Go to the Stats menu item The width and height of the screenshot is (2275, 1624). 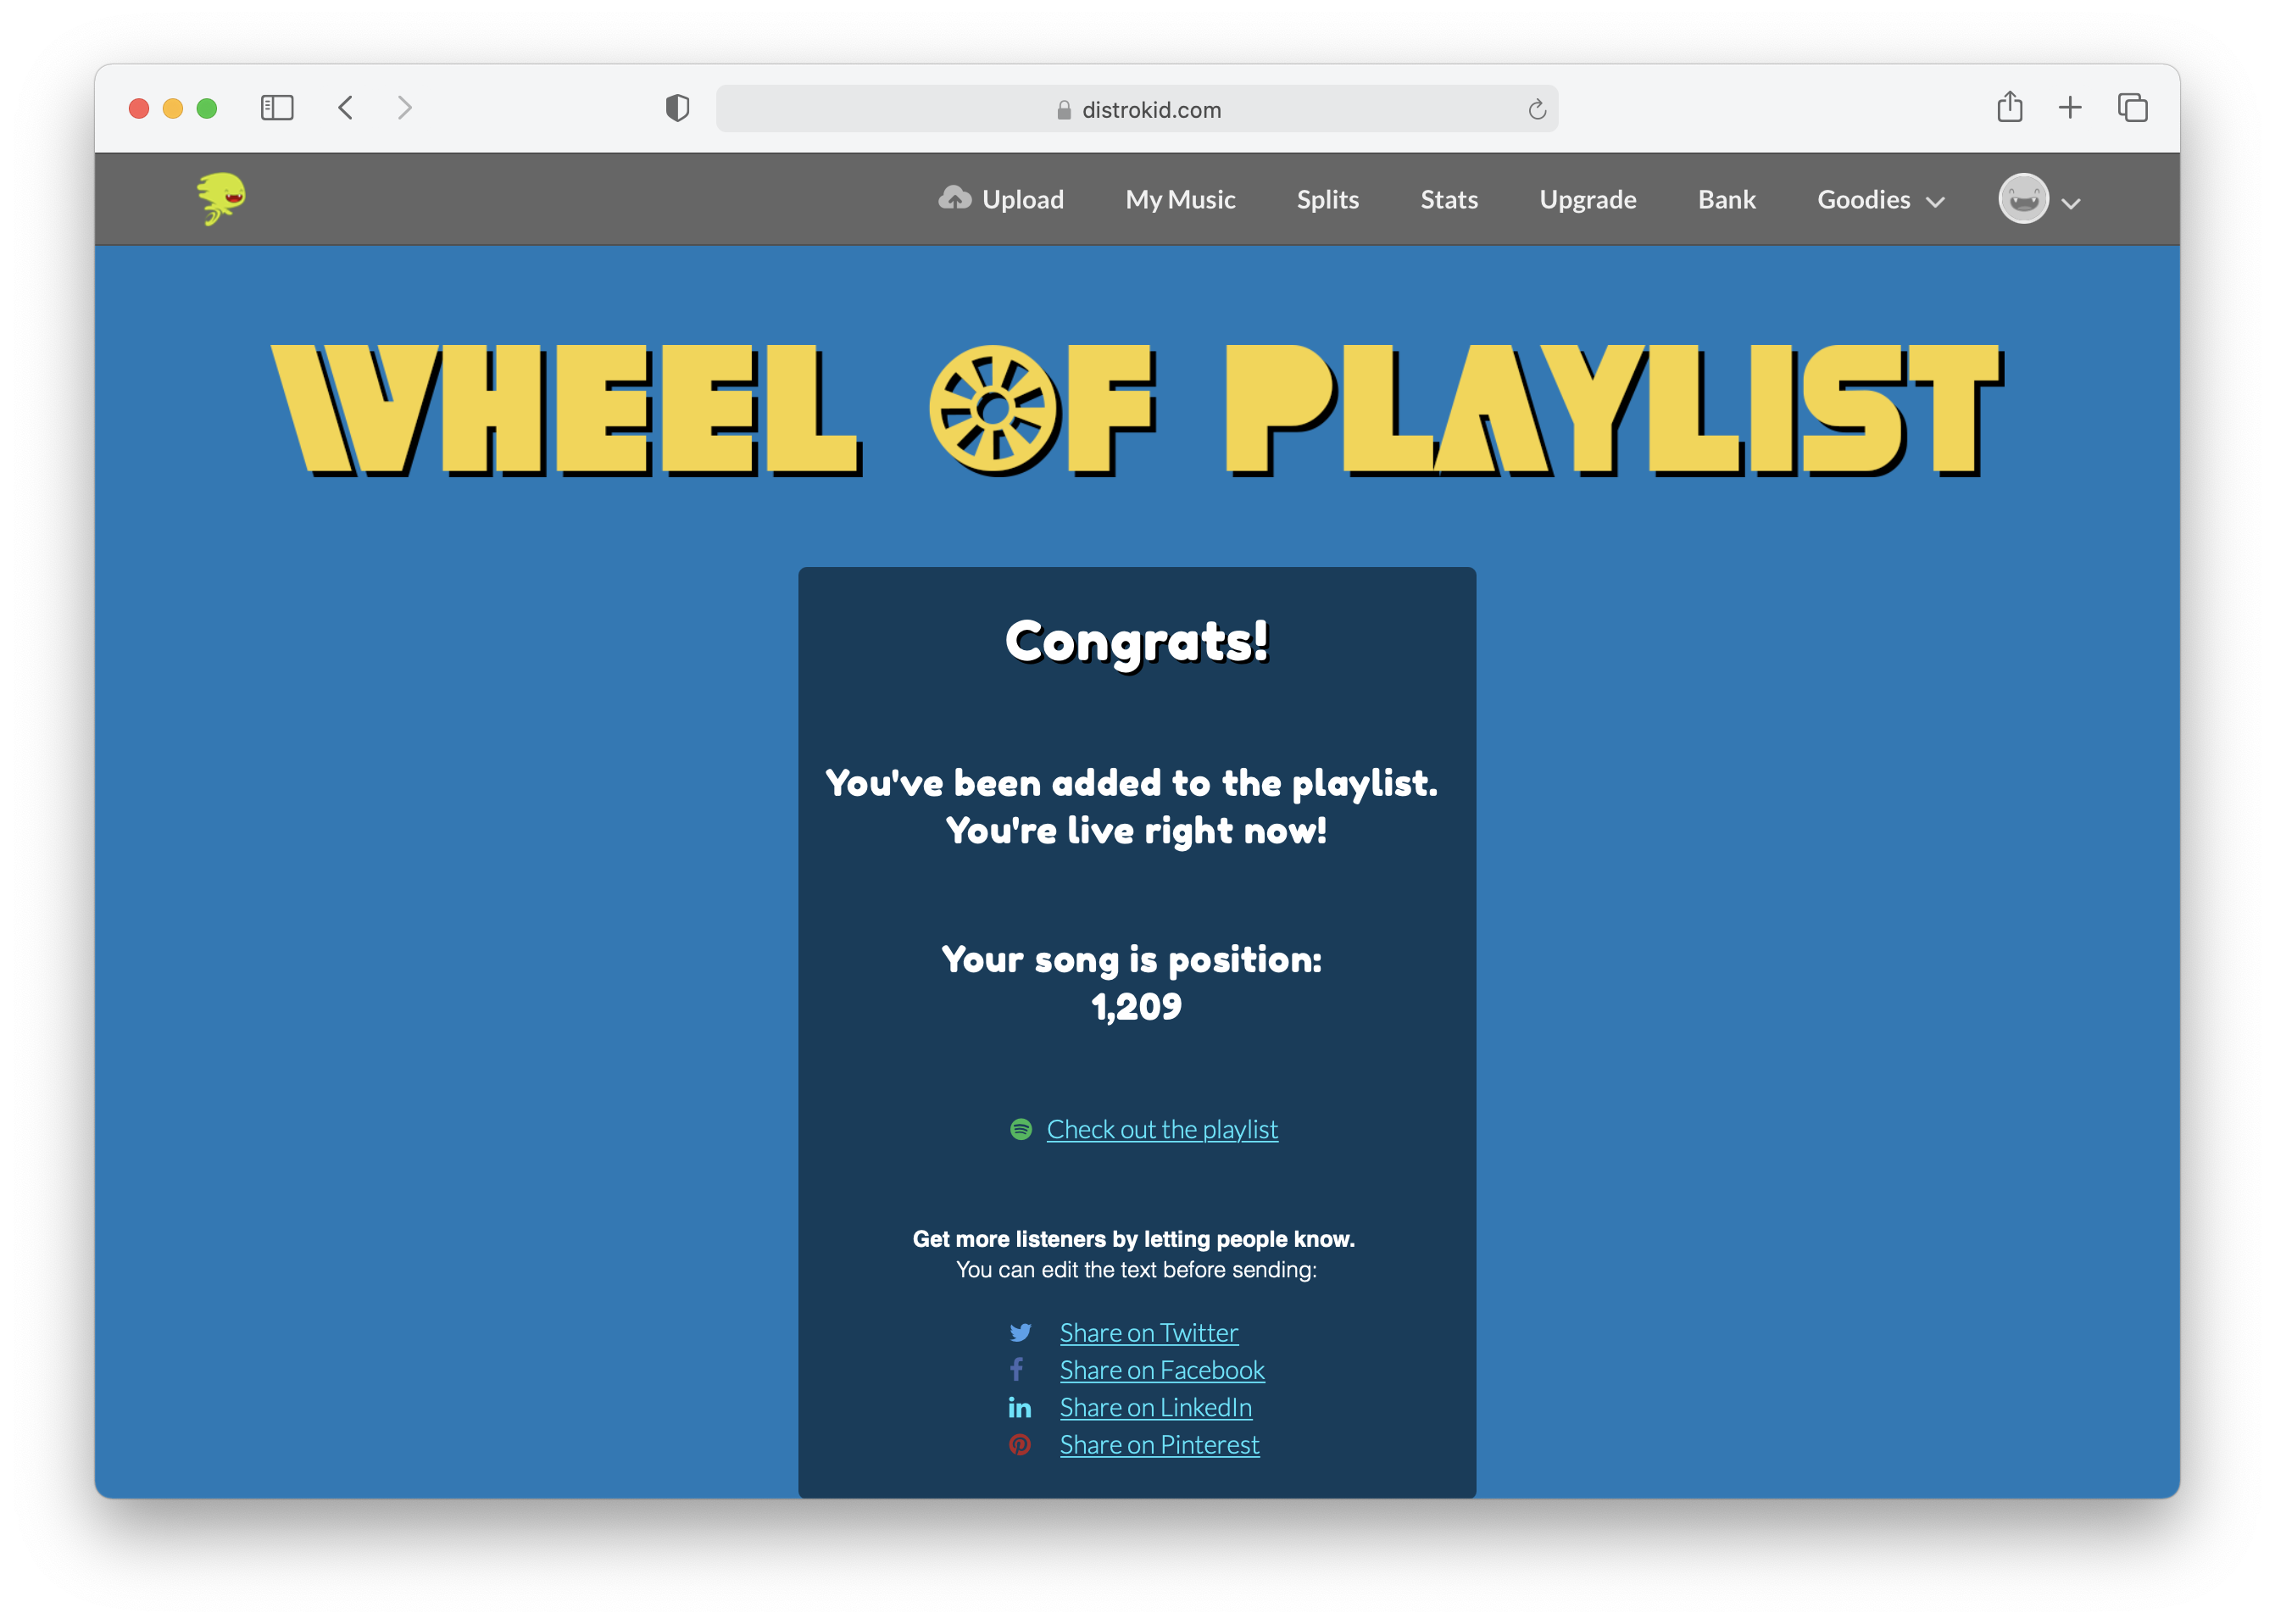pos(1448,200)
